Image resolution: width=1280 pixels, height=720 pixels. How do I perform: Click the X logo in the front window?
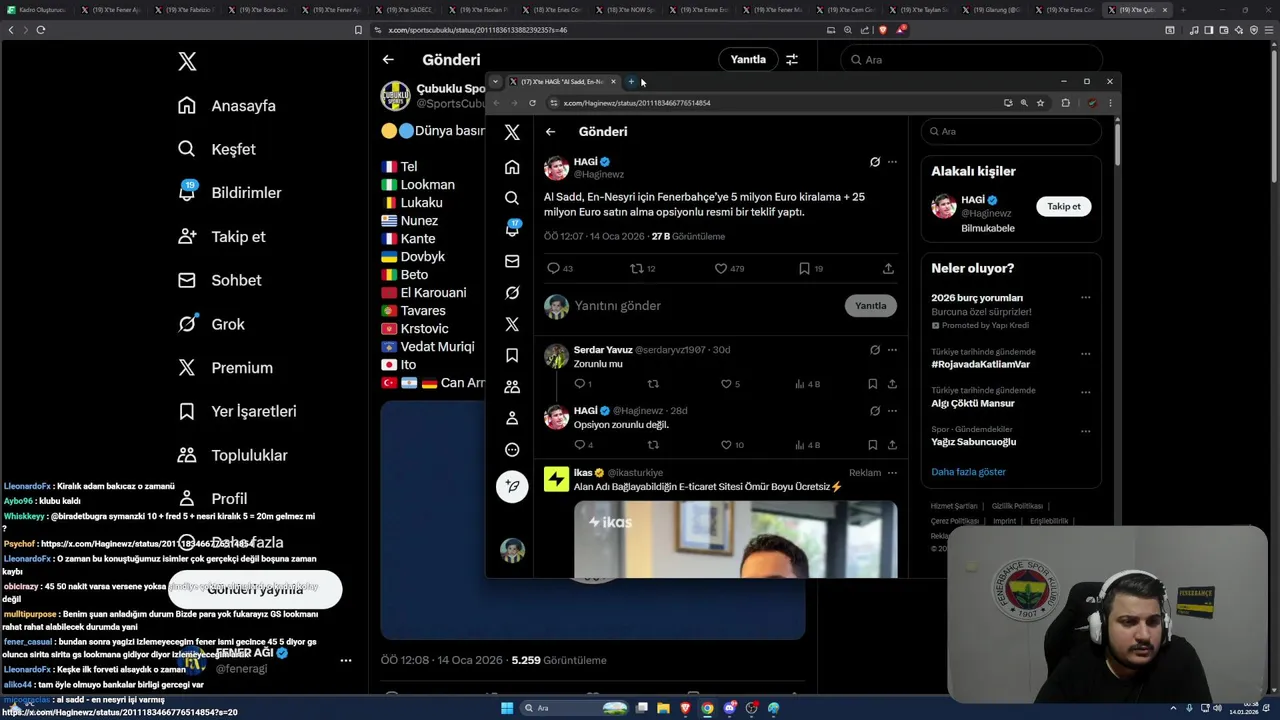(x=512, y=132)
